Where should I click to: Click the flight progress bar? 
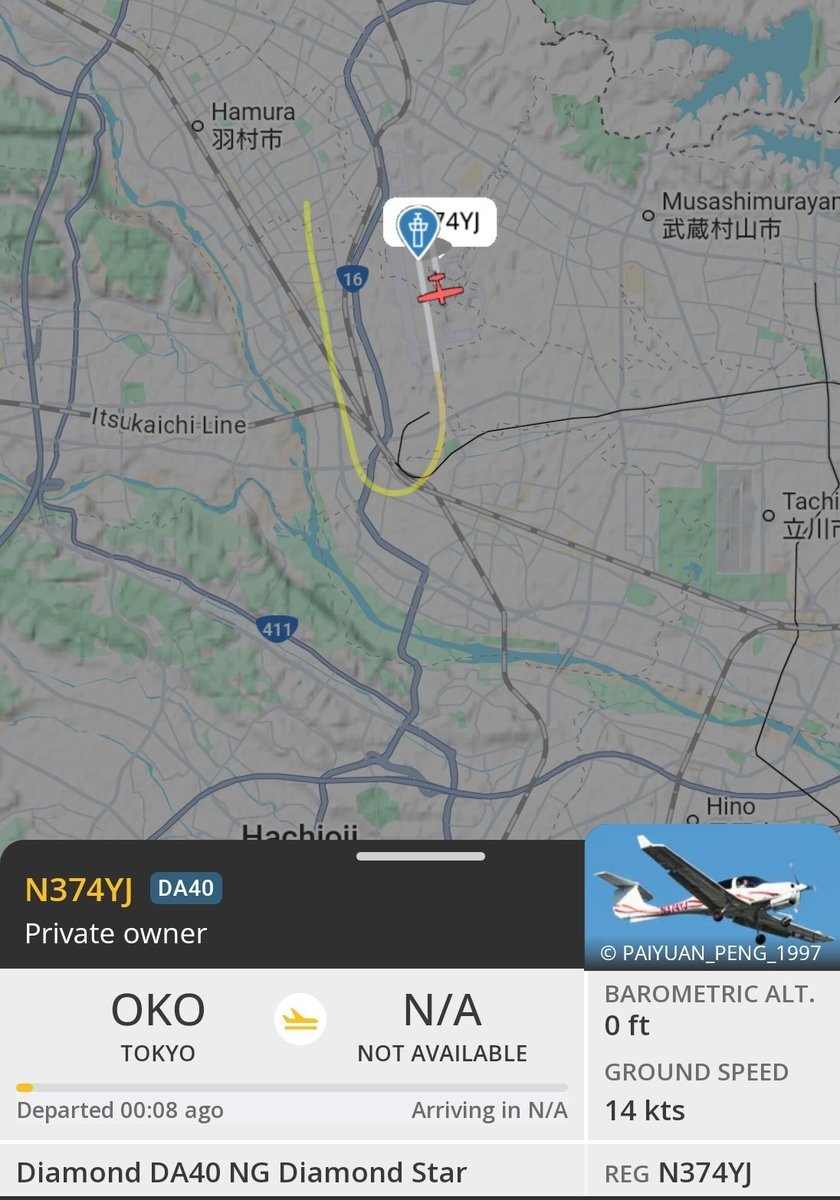[x=292, y=1087]
